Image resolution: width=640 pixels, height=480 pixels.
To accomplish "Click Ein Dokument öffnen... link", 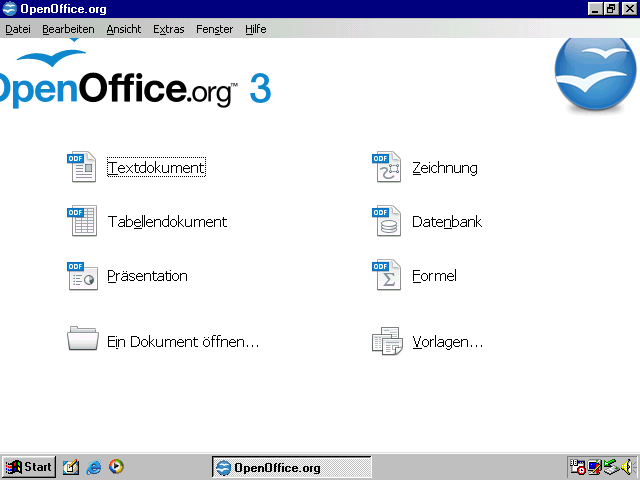I will point(183,341).
